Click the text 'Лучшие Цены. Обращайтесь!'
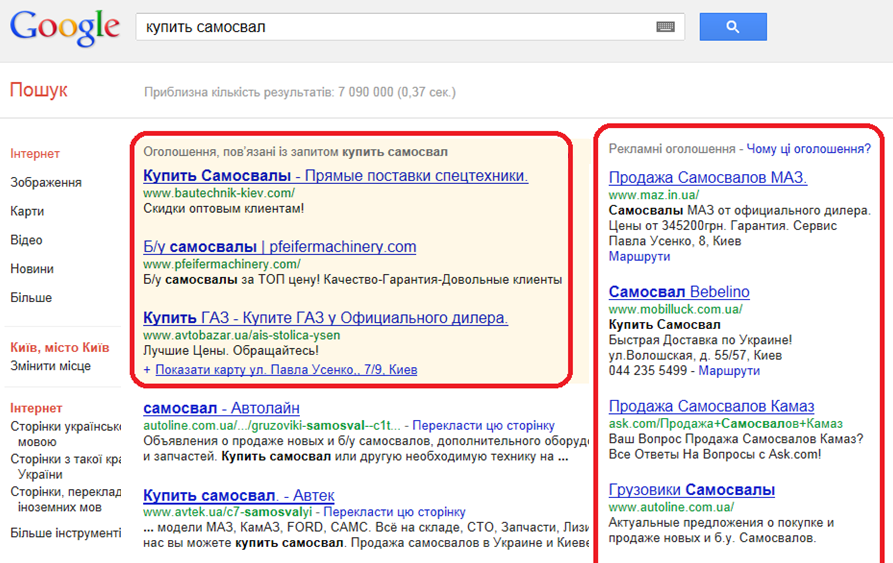The width and height of the screenshot is (893, 563). 231,351
